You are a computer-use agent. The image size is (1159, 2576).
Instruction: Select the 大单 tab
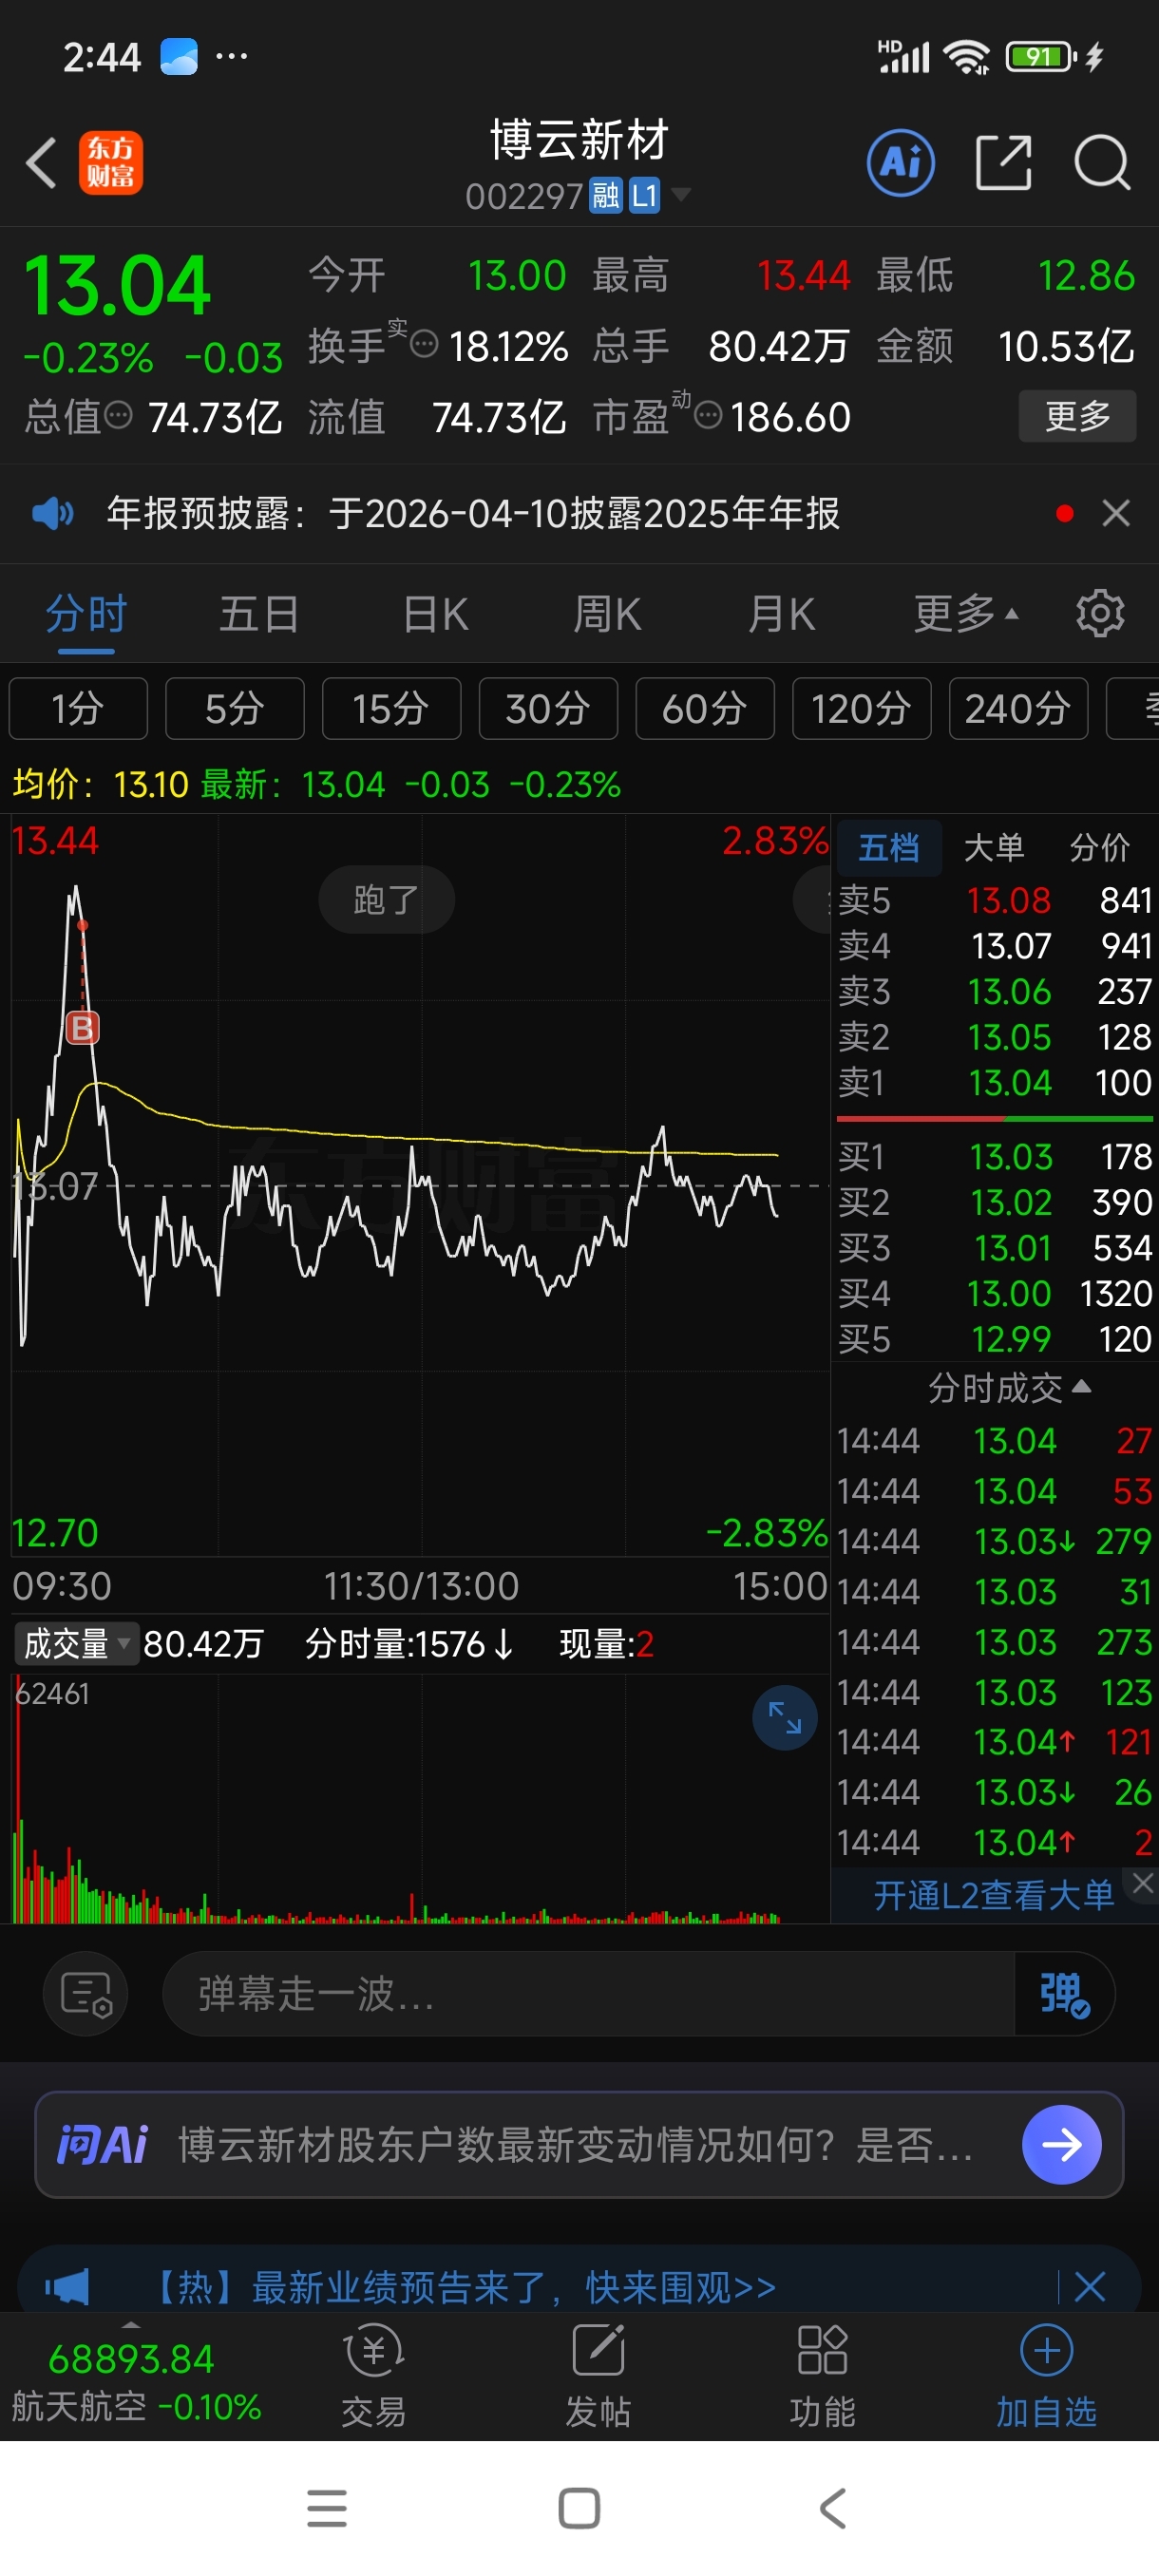994,847
